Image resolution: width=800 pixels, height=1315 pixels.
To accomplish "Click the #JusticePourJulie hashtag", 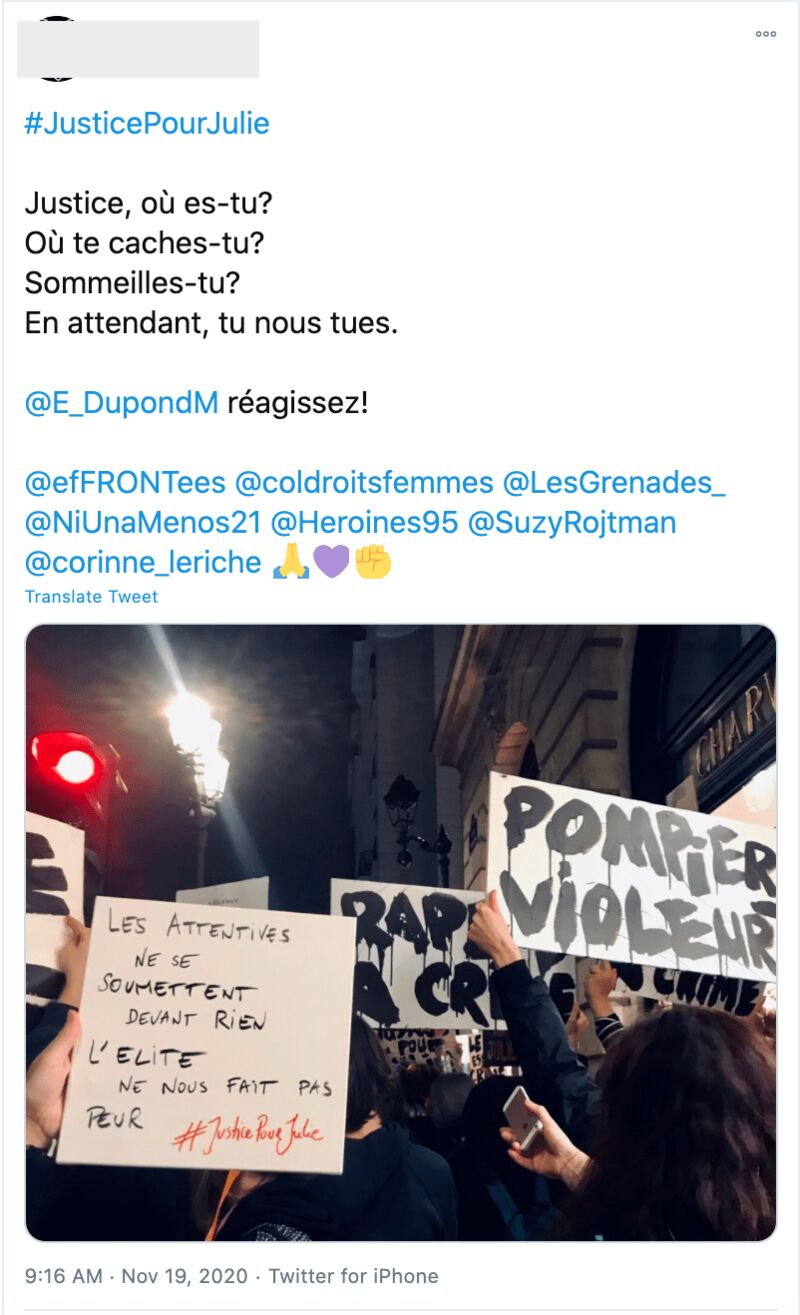I will [147, 123].
